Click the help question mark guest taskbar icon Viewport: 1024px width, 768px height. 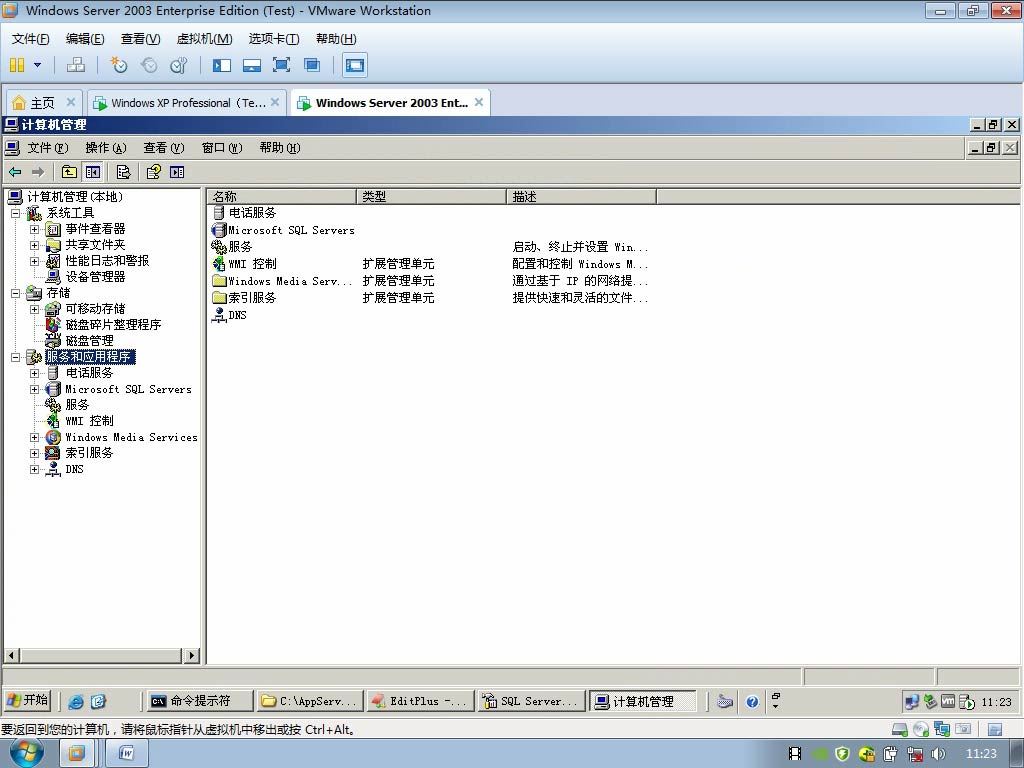(752, 702)
